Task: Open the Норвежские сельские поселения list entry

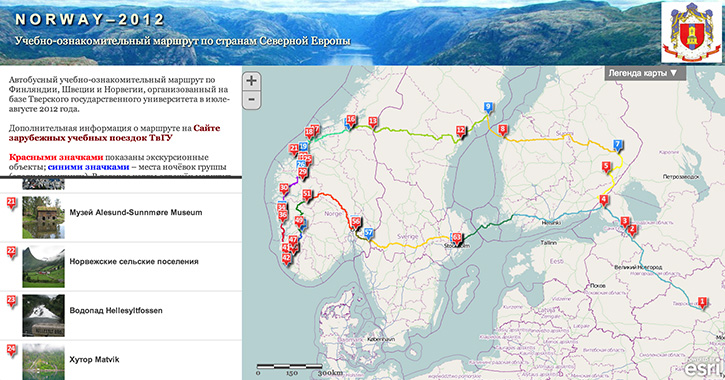Action: (121, 266)
